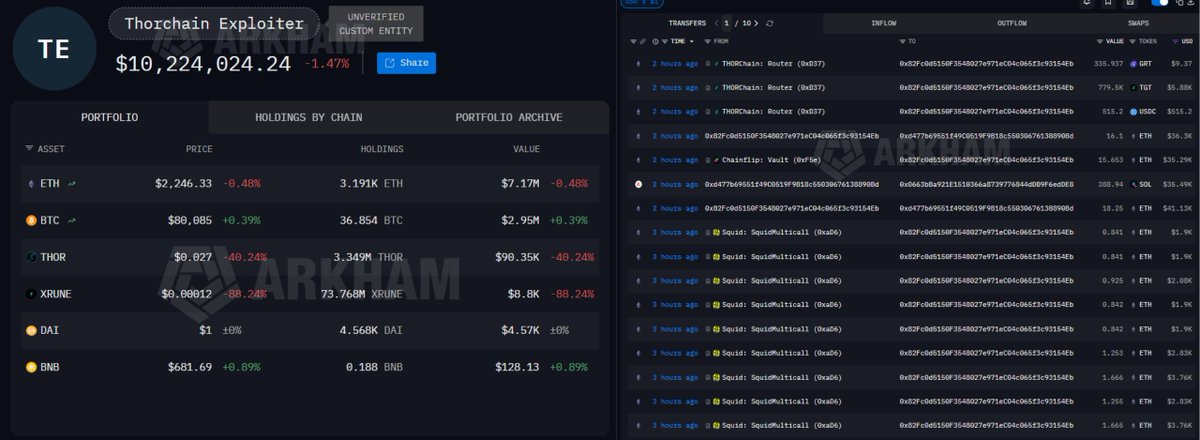The width and height of the screenshot is (1200, 440).
Task: Click the GRT token icon in the transfers
Action: tap(1134, 63)
